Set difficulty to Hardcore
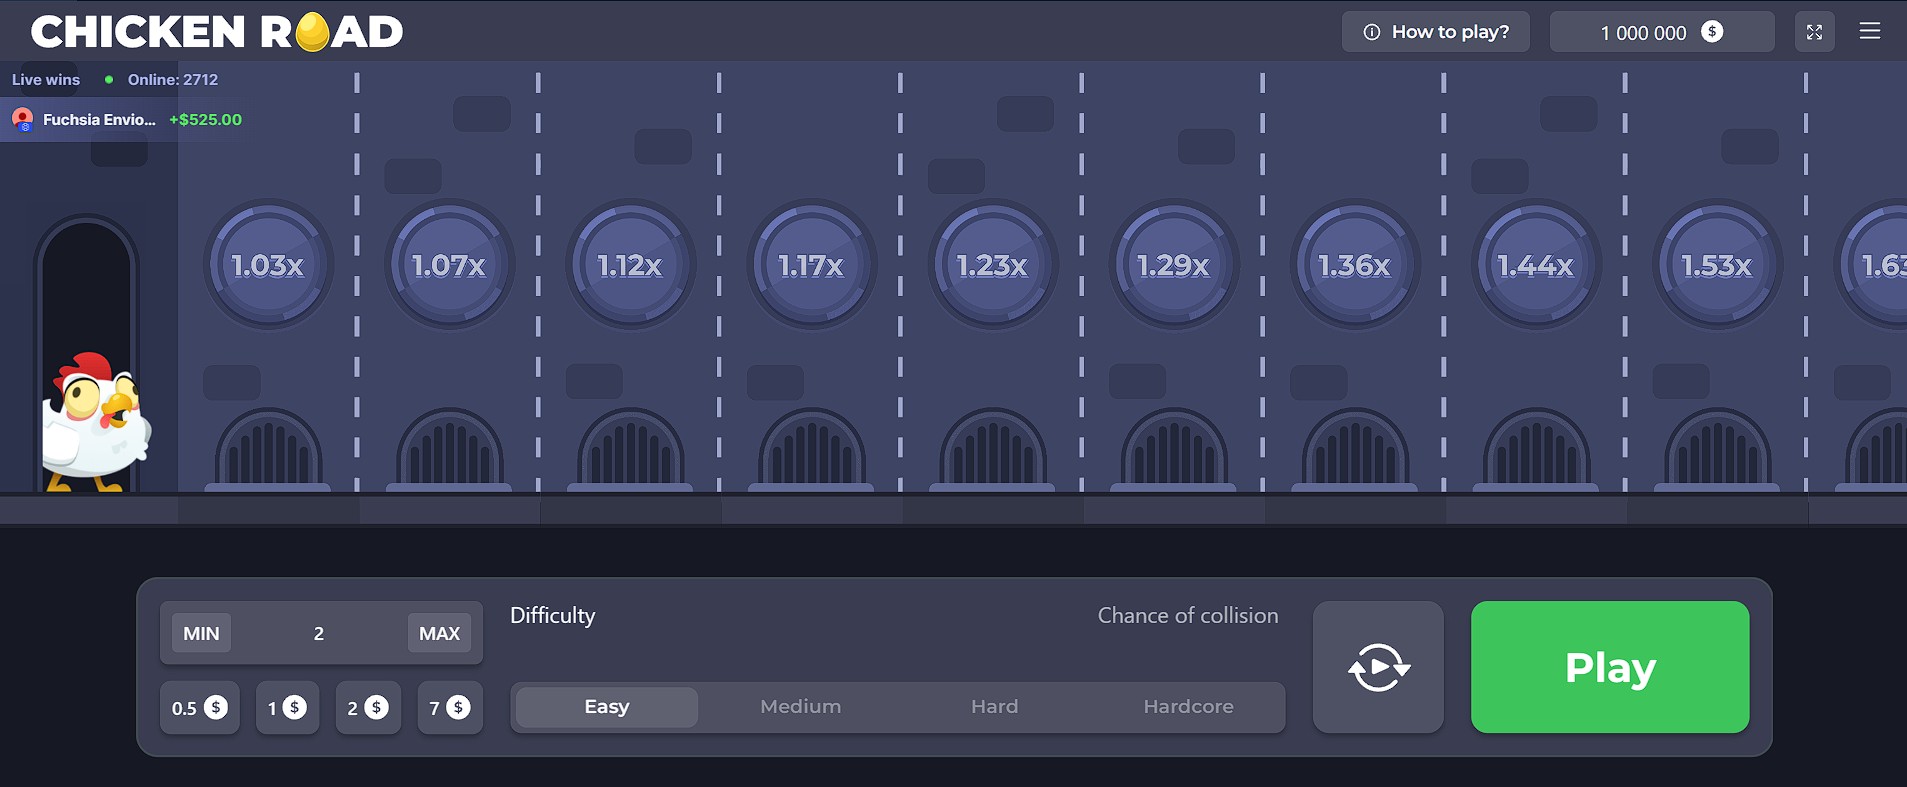Screen dimensions: 1907x787 point(1188,707)
